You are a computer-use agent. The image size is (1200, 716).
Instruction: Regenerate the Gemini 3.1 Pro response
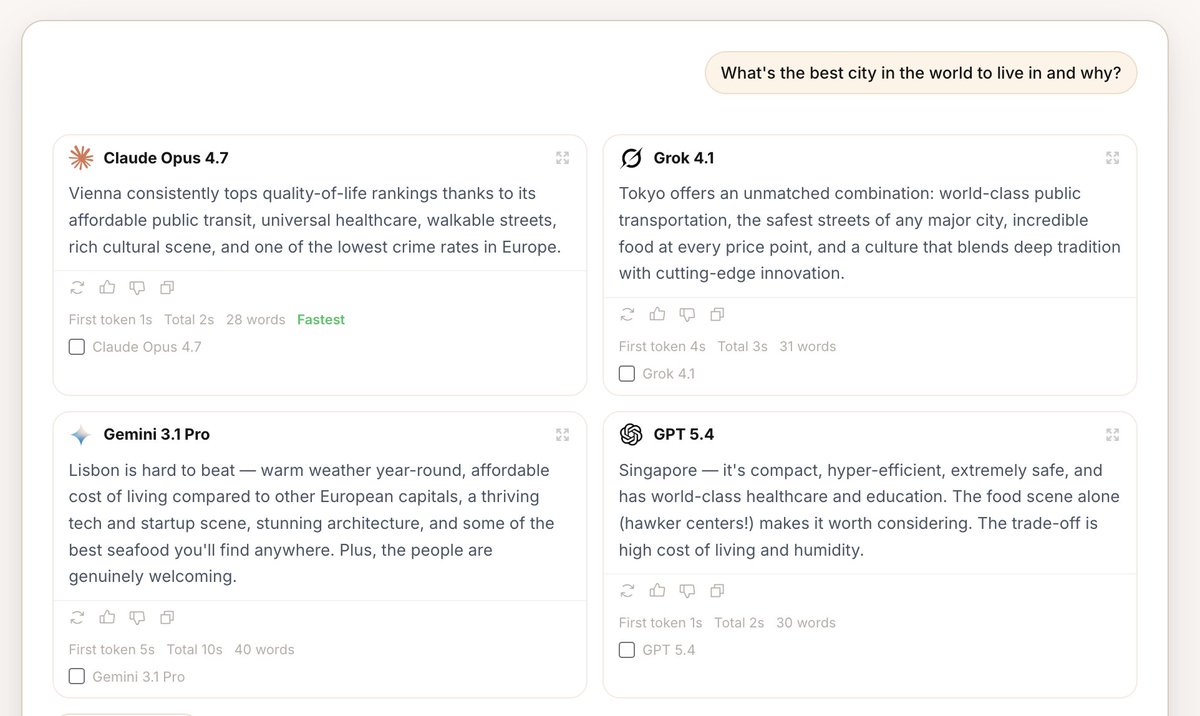[x=77, y=617]
